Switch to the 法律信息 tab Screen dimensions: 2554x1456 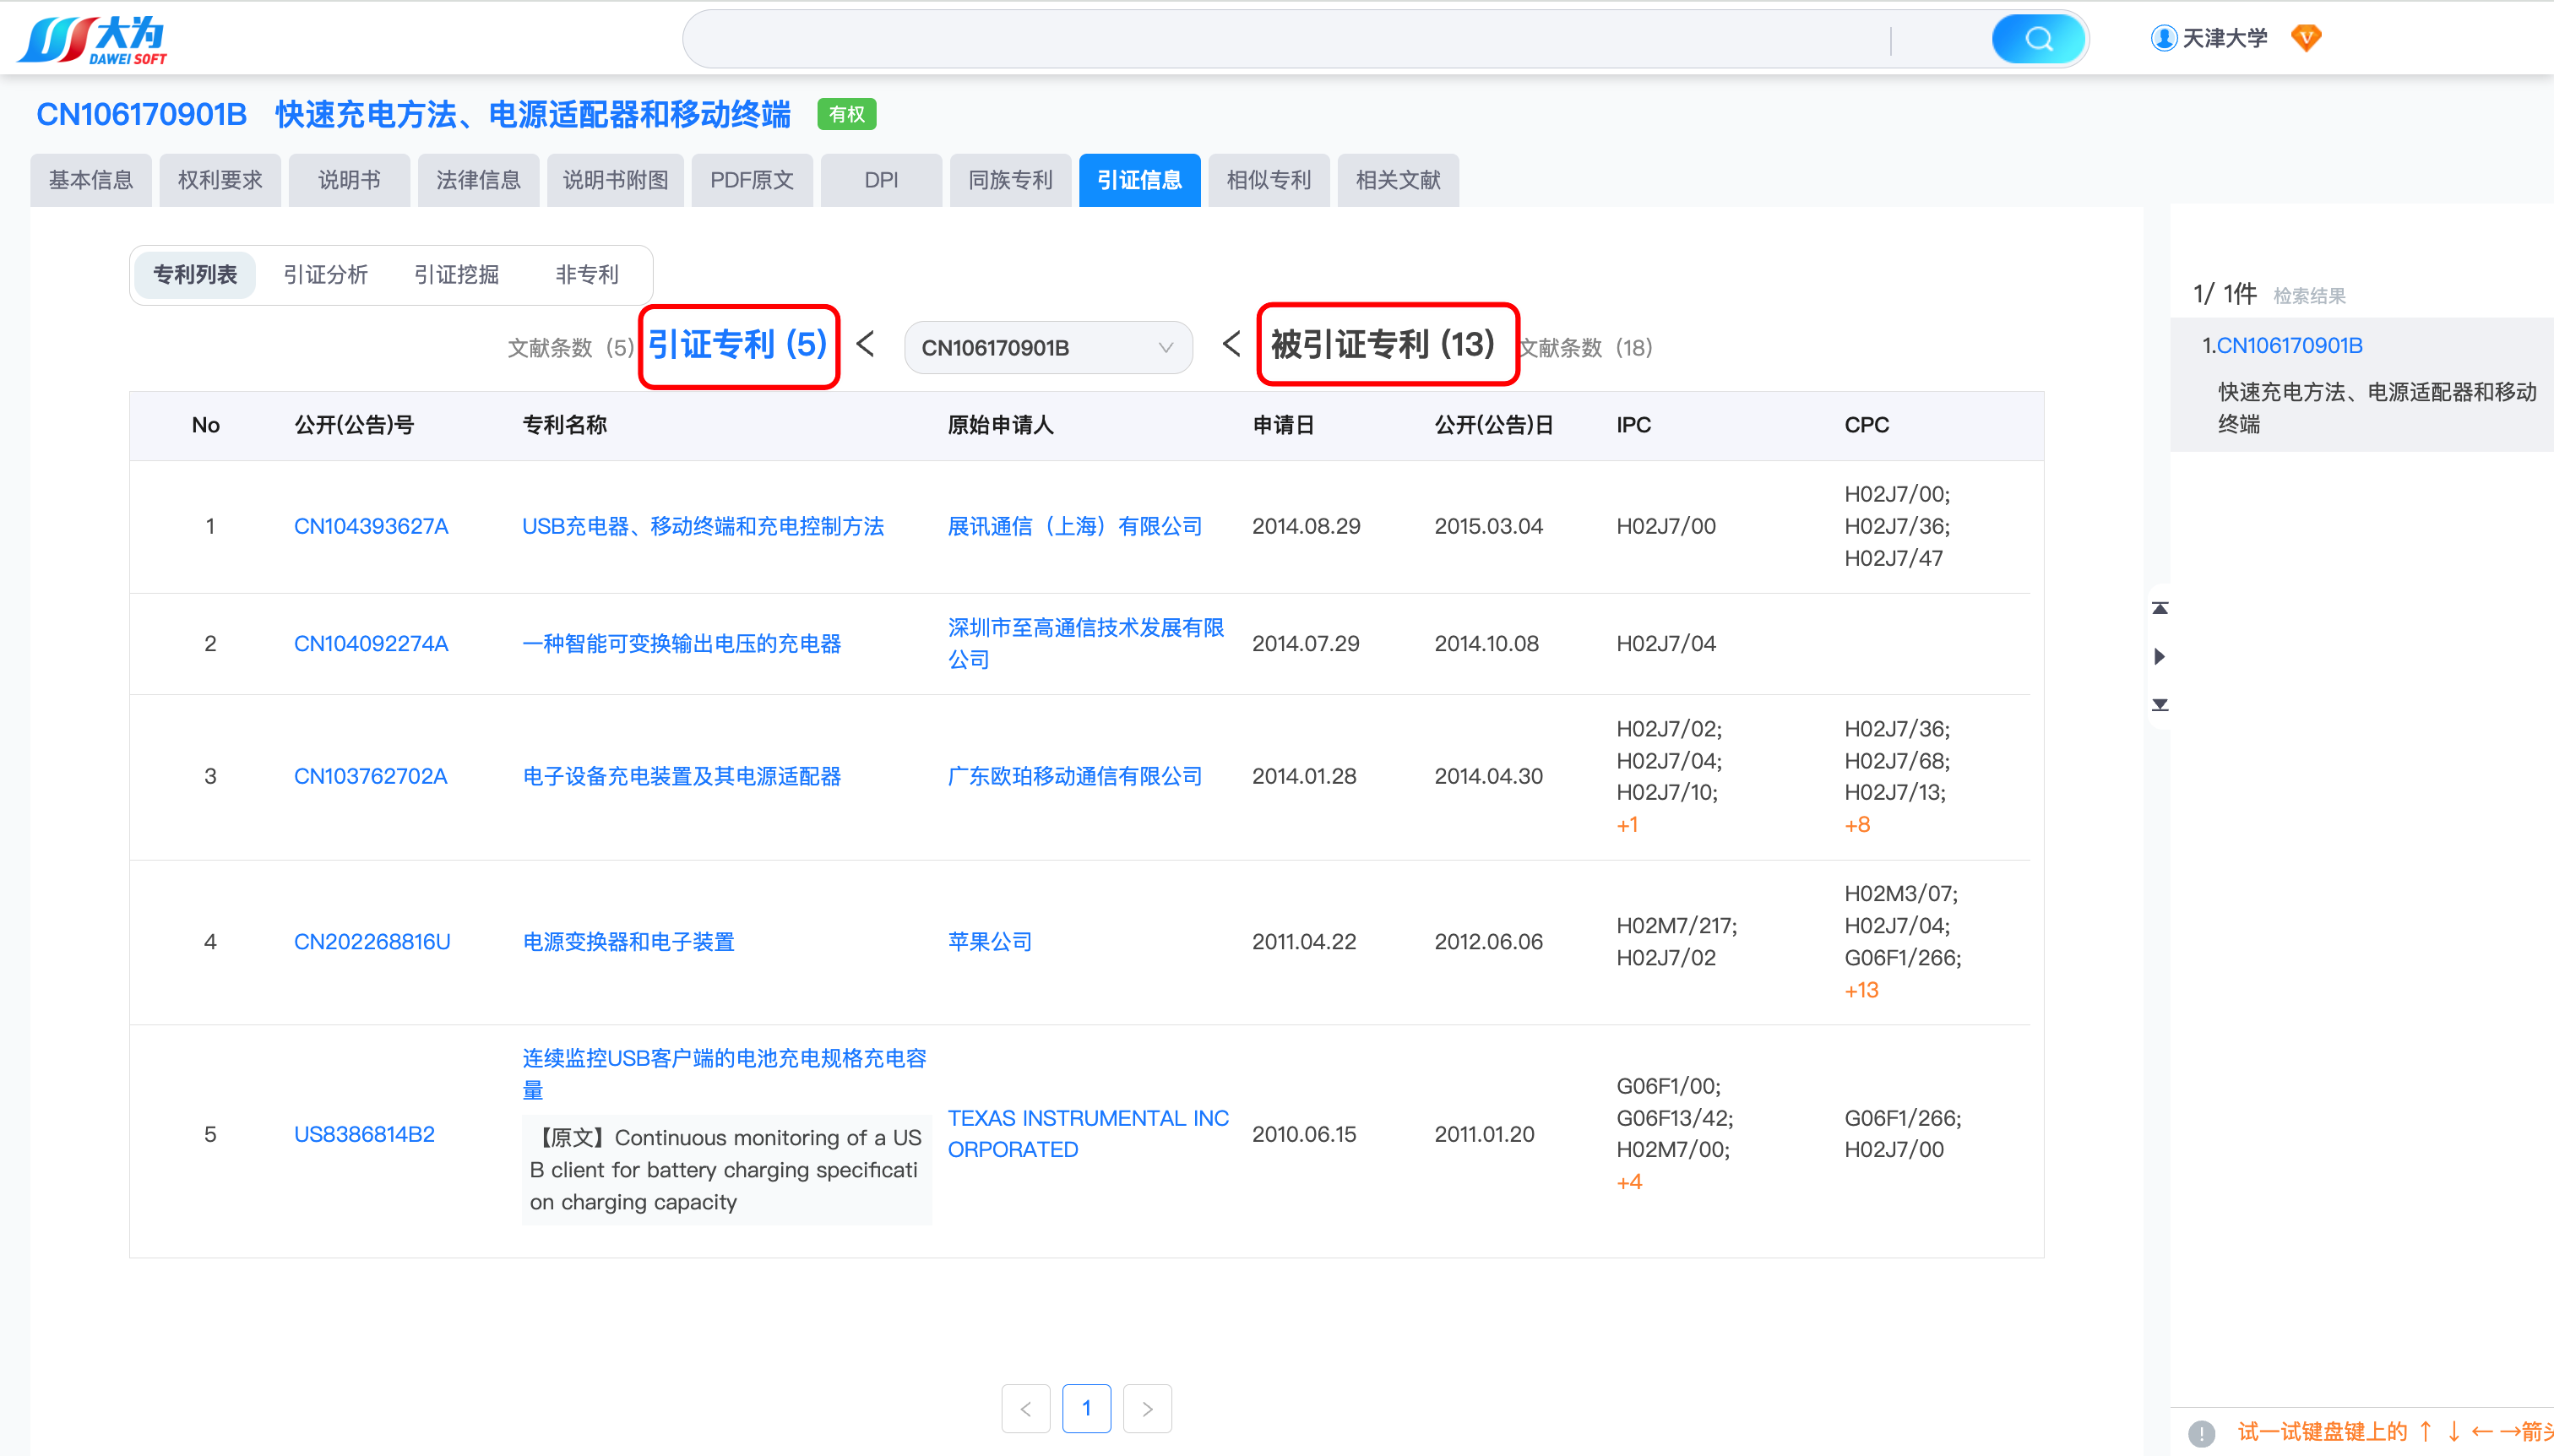click(478, 180)
